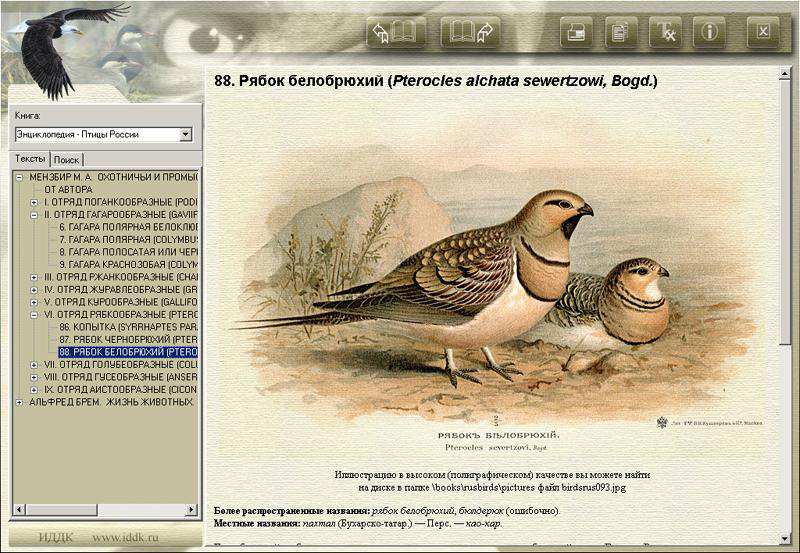Click the Tx text settings icon
This screenshot has width=800, height=553.
(665, 32)
